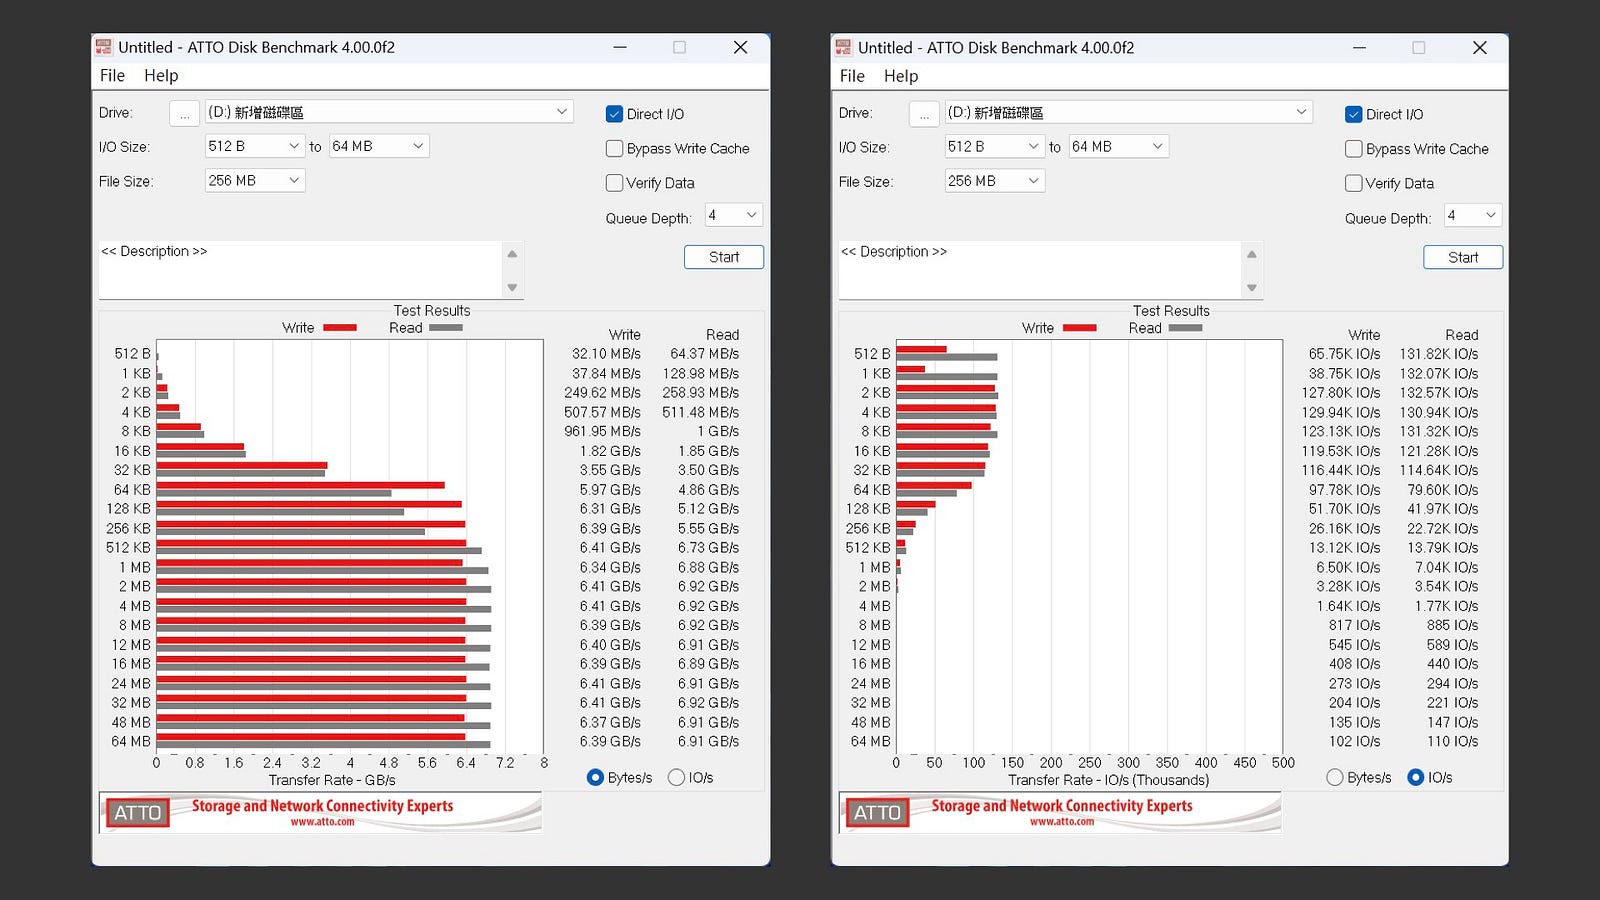Click the ATTO app icon in the right window's title bar

click(x=843, y=47)
